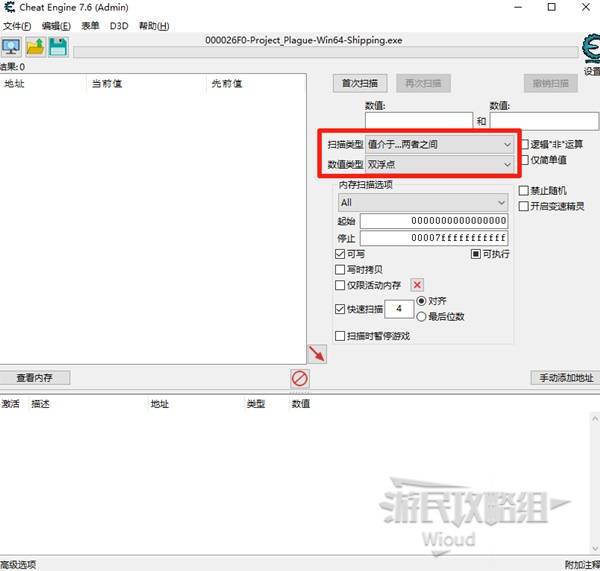Expand the 扫描类型 dropdown
The width and height of the screenshot is (600, 571).
point(440,144)
